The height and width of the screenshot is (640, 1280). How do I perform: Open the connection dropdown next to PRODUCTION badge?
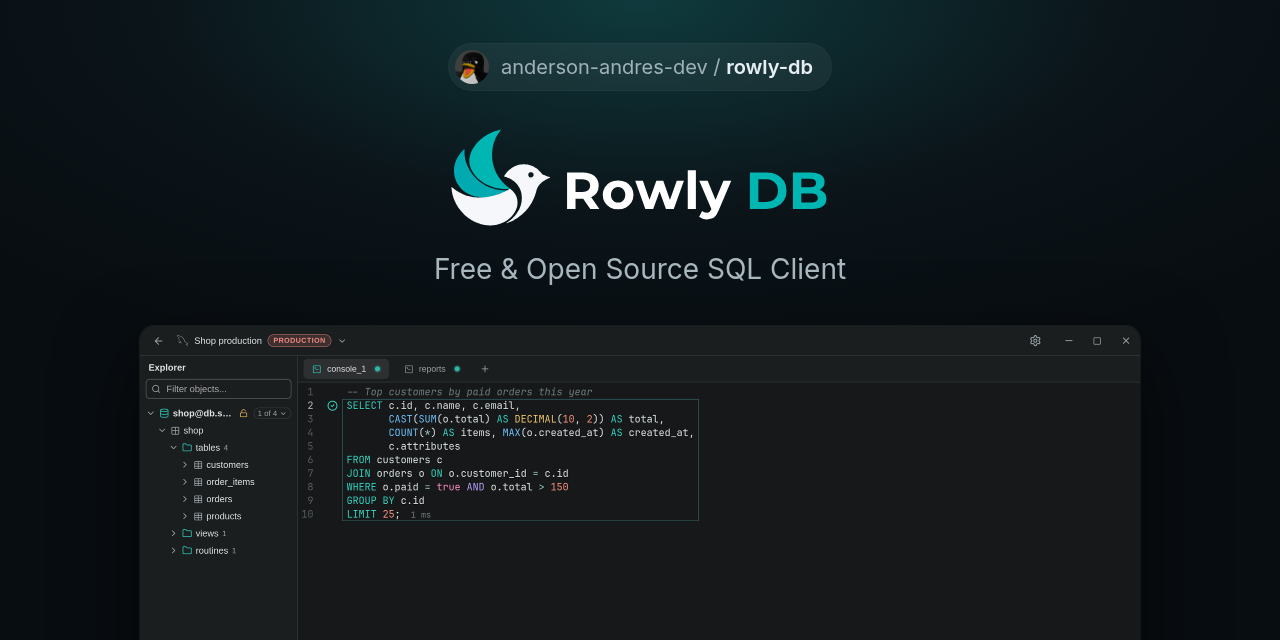342,341
